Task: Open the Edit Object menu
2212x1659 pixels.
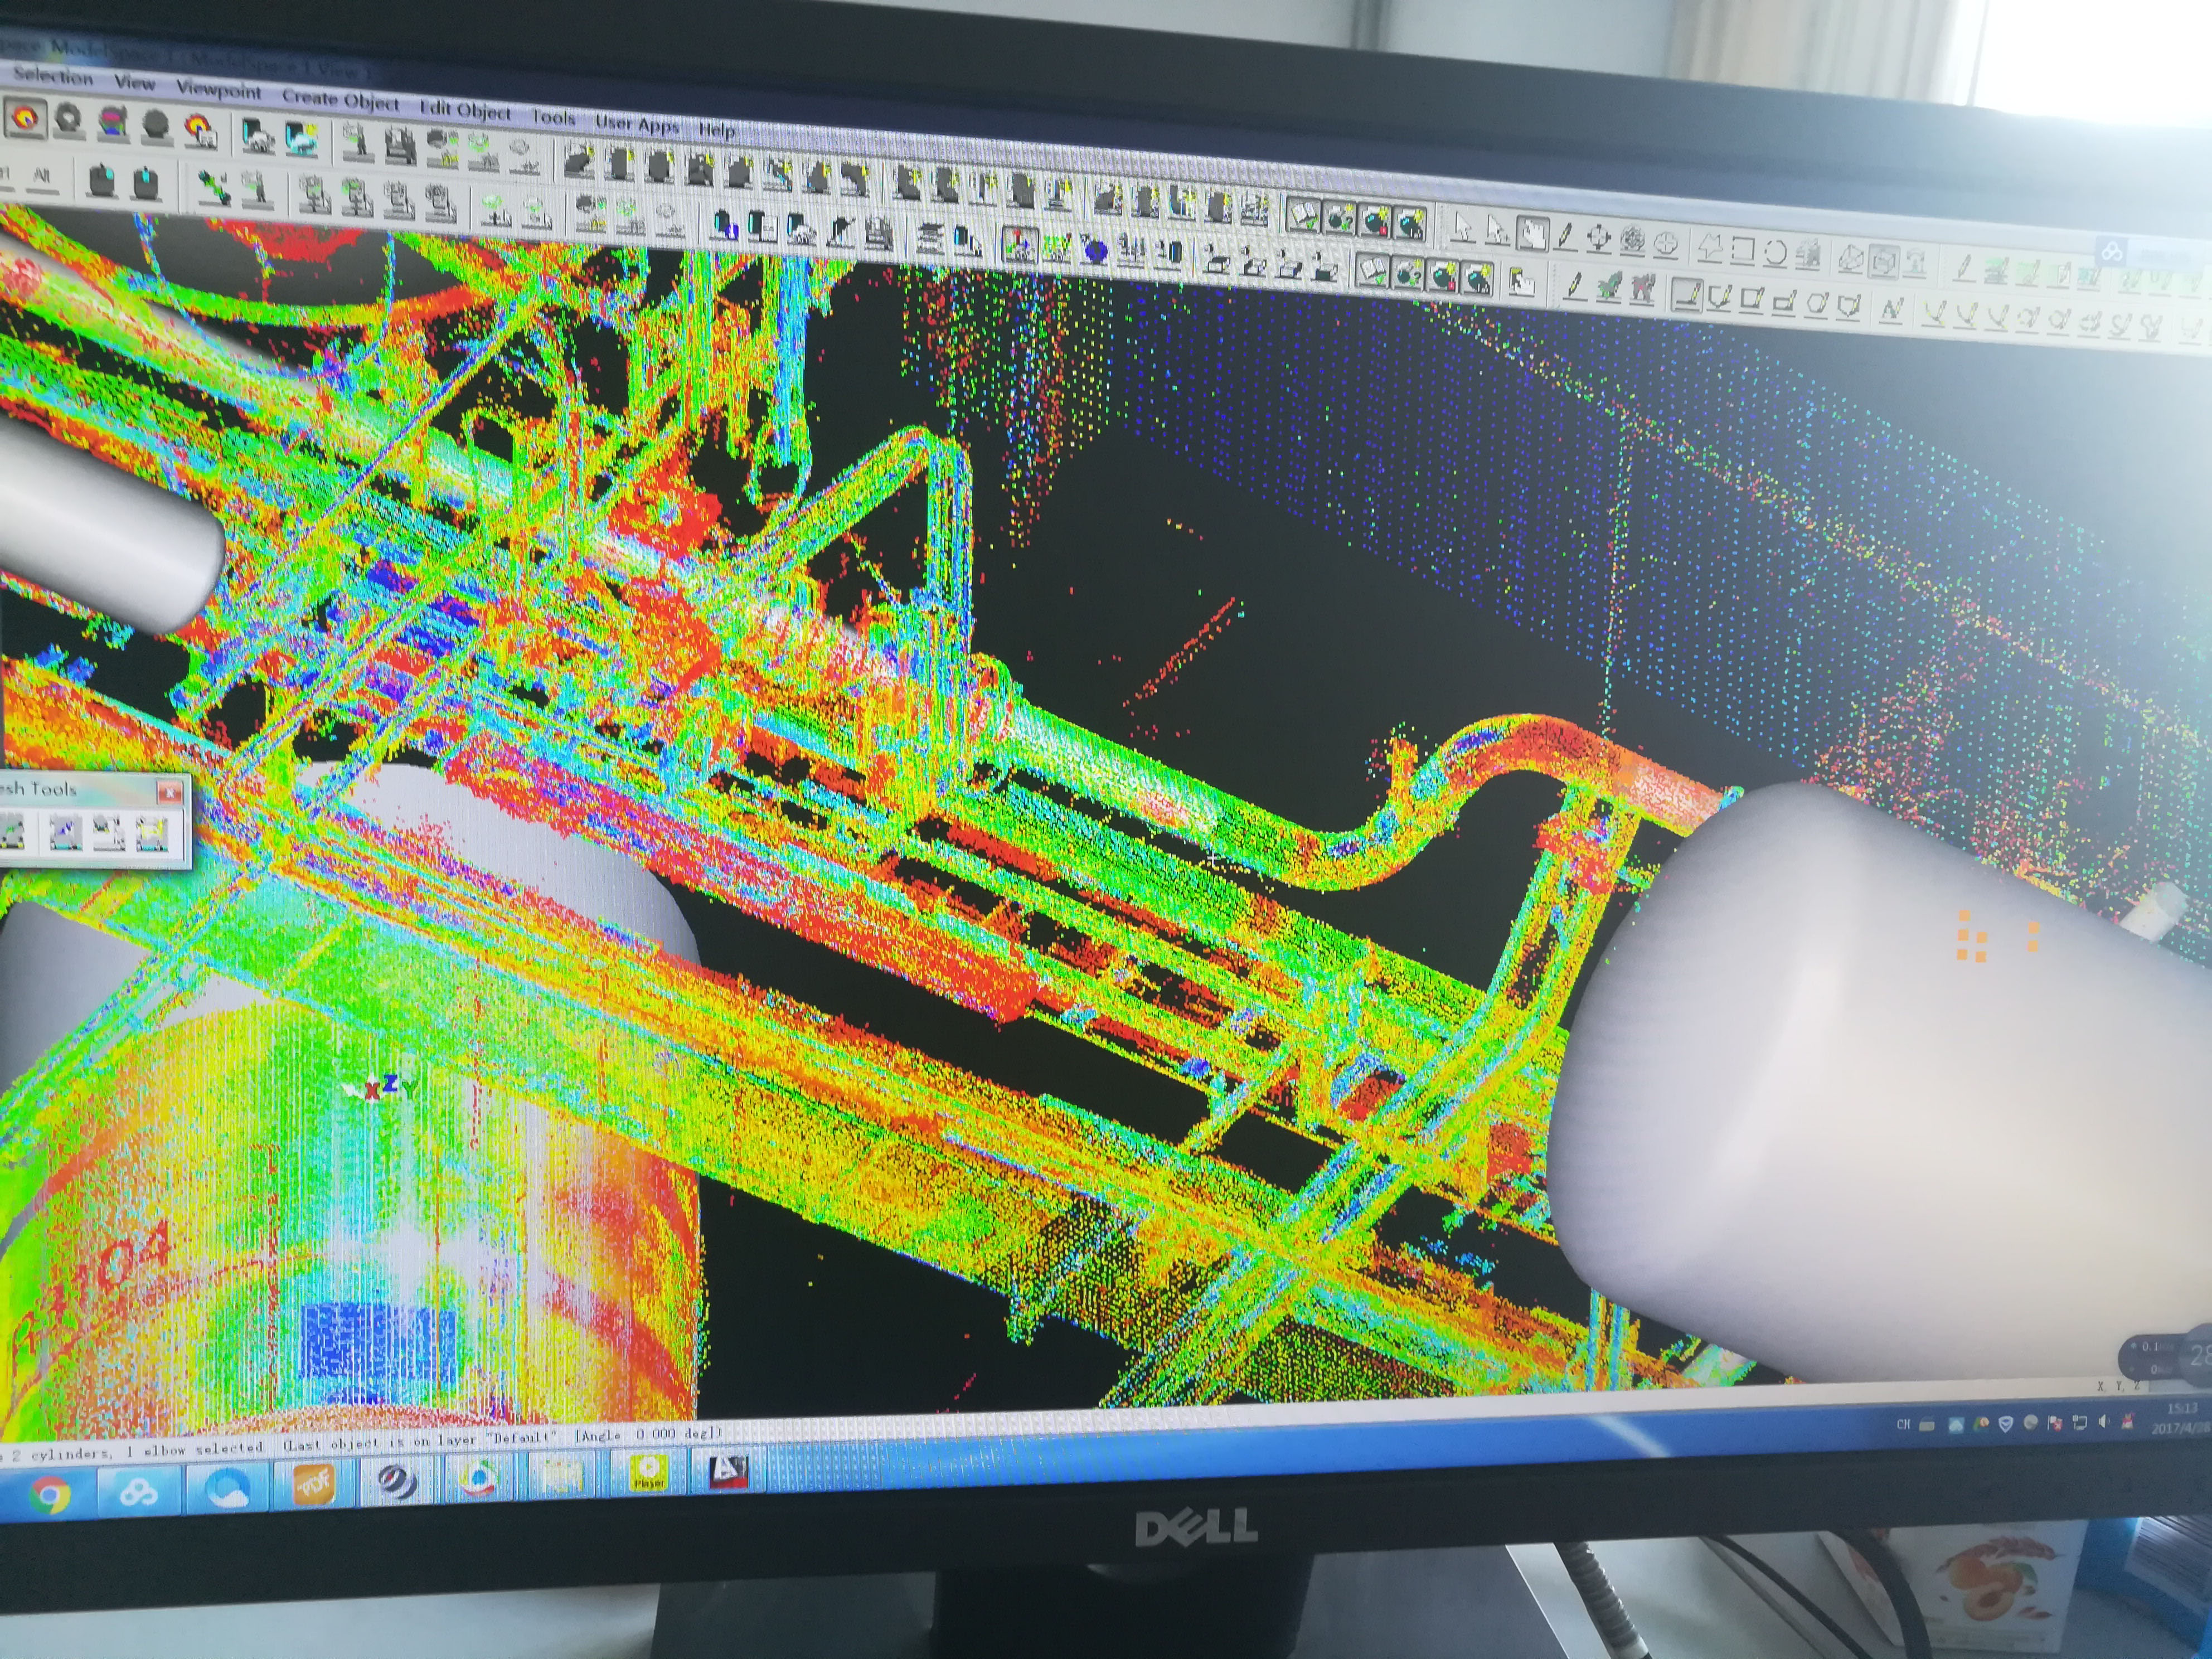Action: point(465,109)
